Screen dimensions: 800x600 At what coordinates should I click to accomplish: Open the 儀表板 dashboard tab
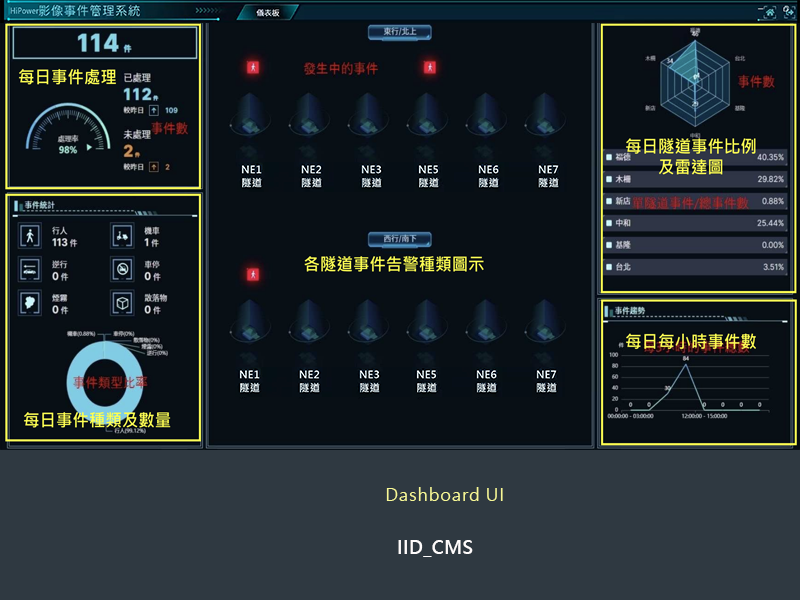click(x=267, y=13)
